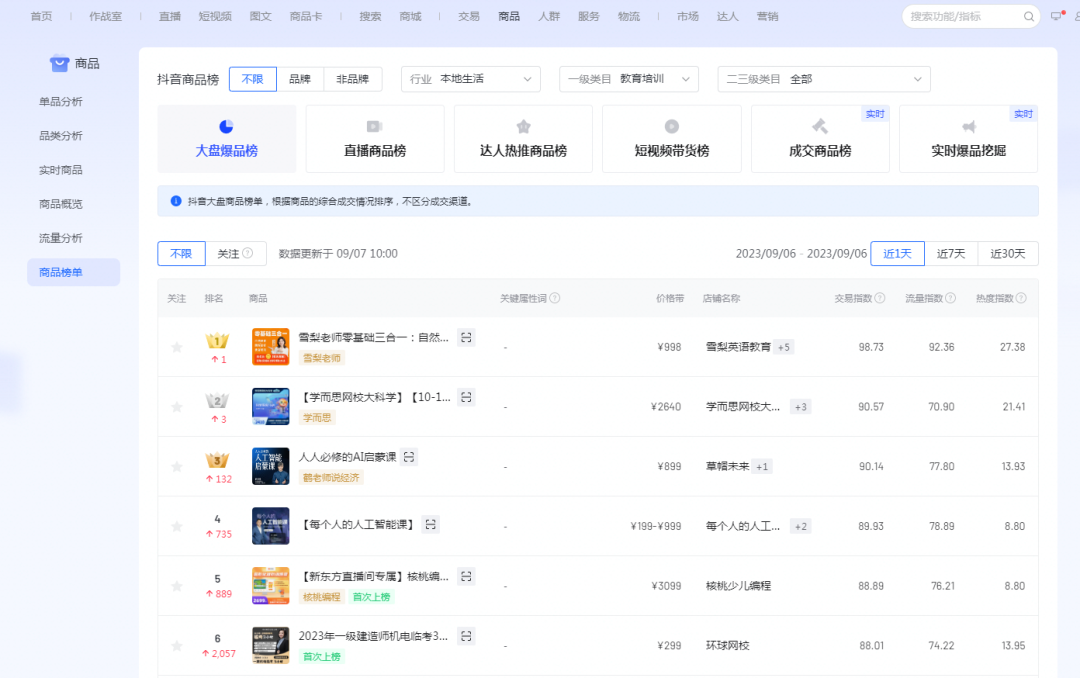1080x678 pixels.
Task: Select 品牌 brand filter option
Action: click(300, 79)
